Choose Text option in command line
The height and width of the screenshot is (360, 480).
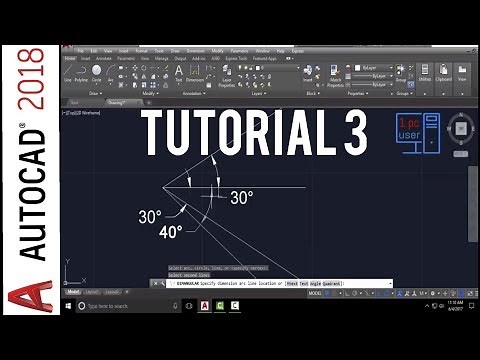tap(304, 283)
